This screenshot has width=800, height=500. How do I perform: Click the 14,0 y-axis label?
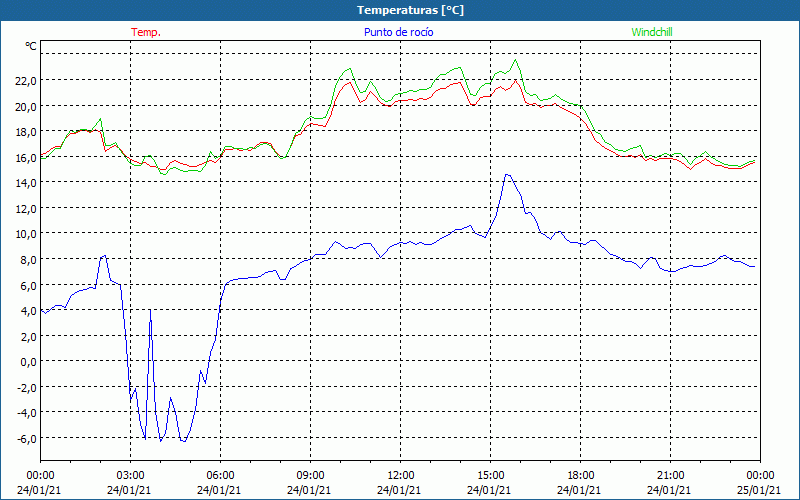point(27,183)
